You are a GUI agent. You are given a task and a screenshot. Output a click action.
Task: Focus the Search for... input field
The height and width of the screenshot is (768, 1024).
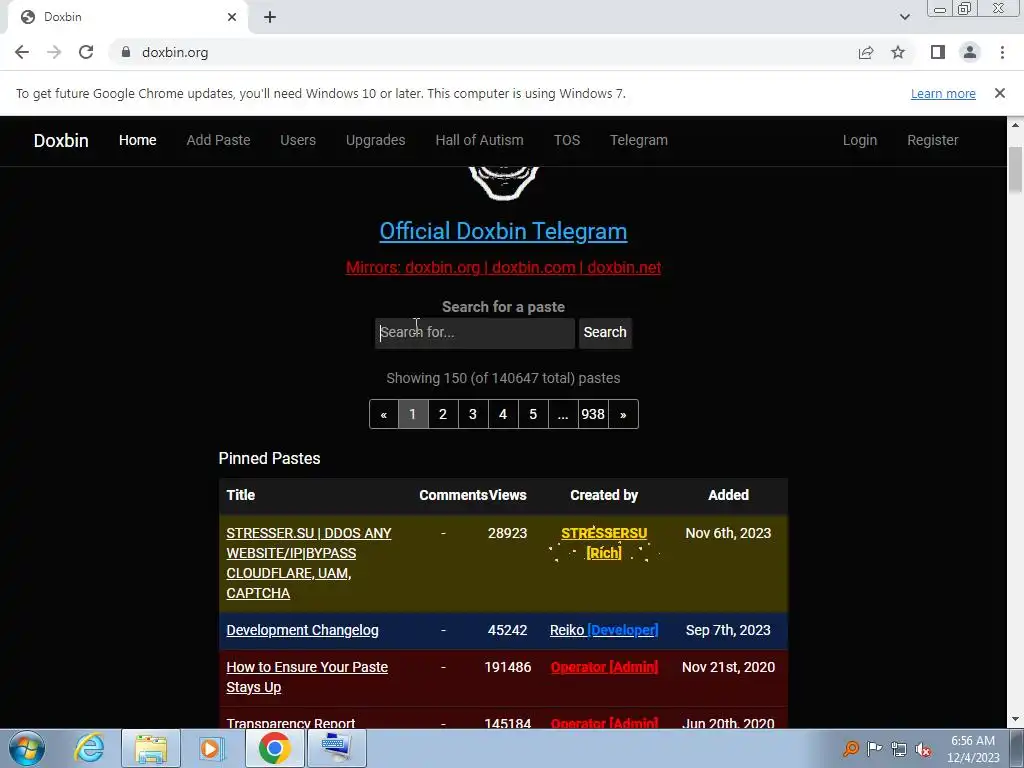(x=475, y=332)
